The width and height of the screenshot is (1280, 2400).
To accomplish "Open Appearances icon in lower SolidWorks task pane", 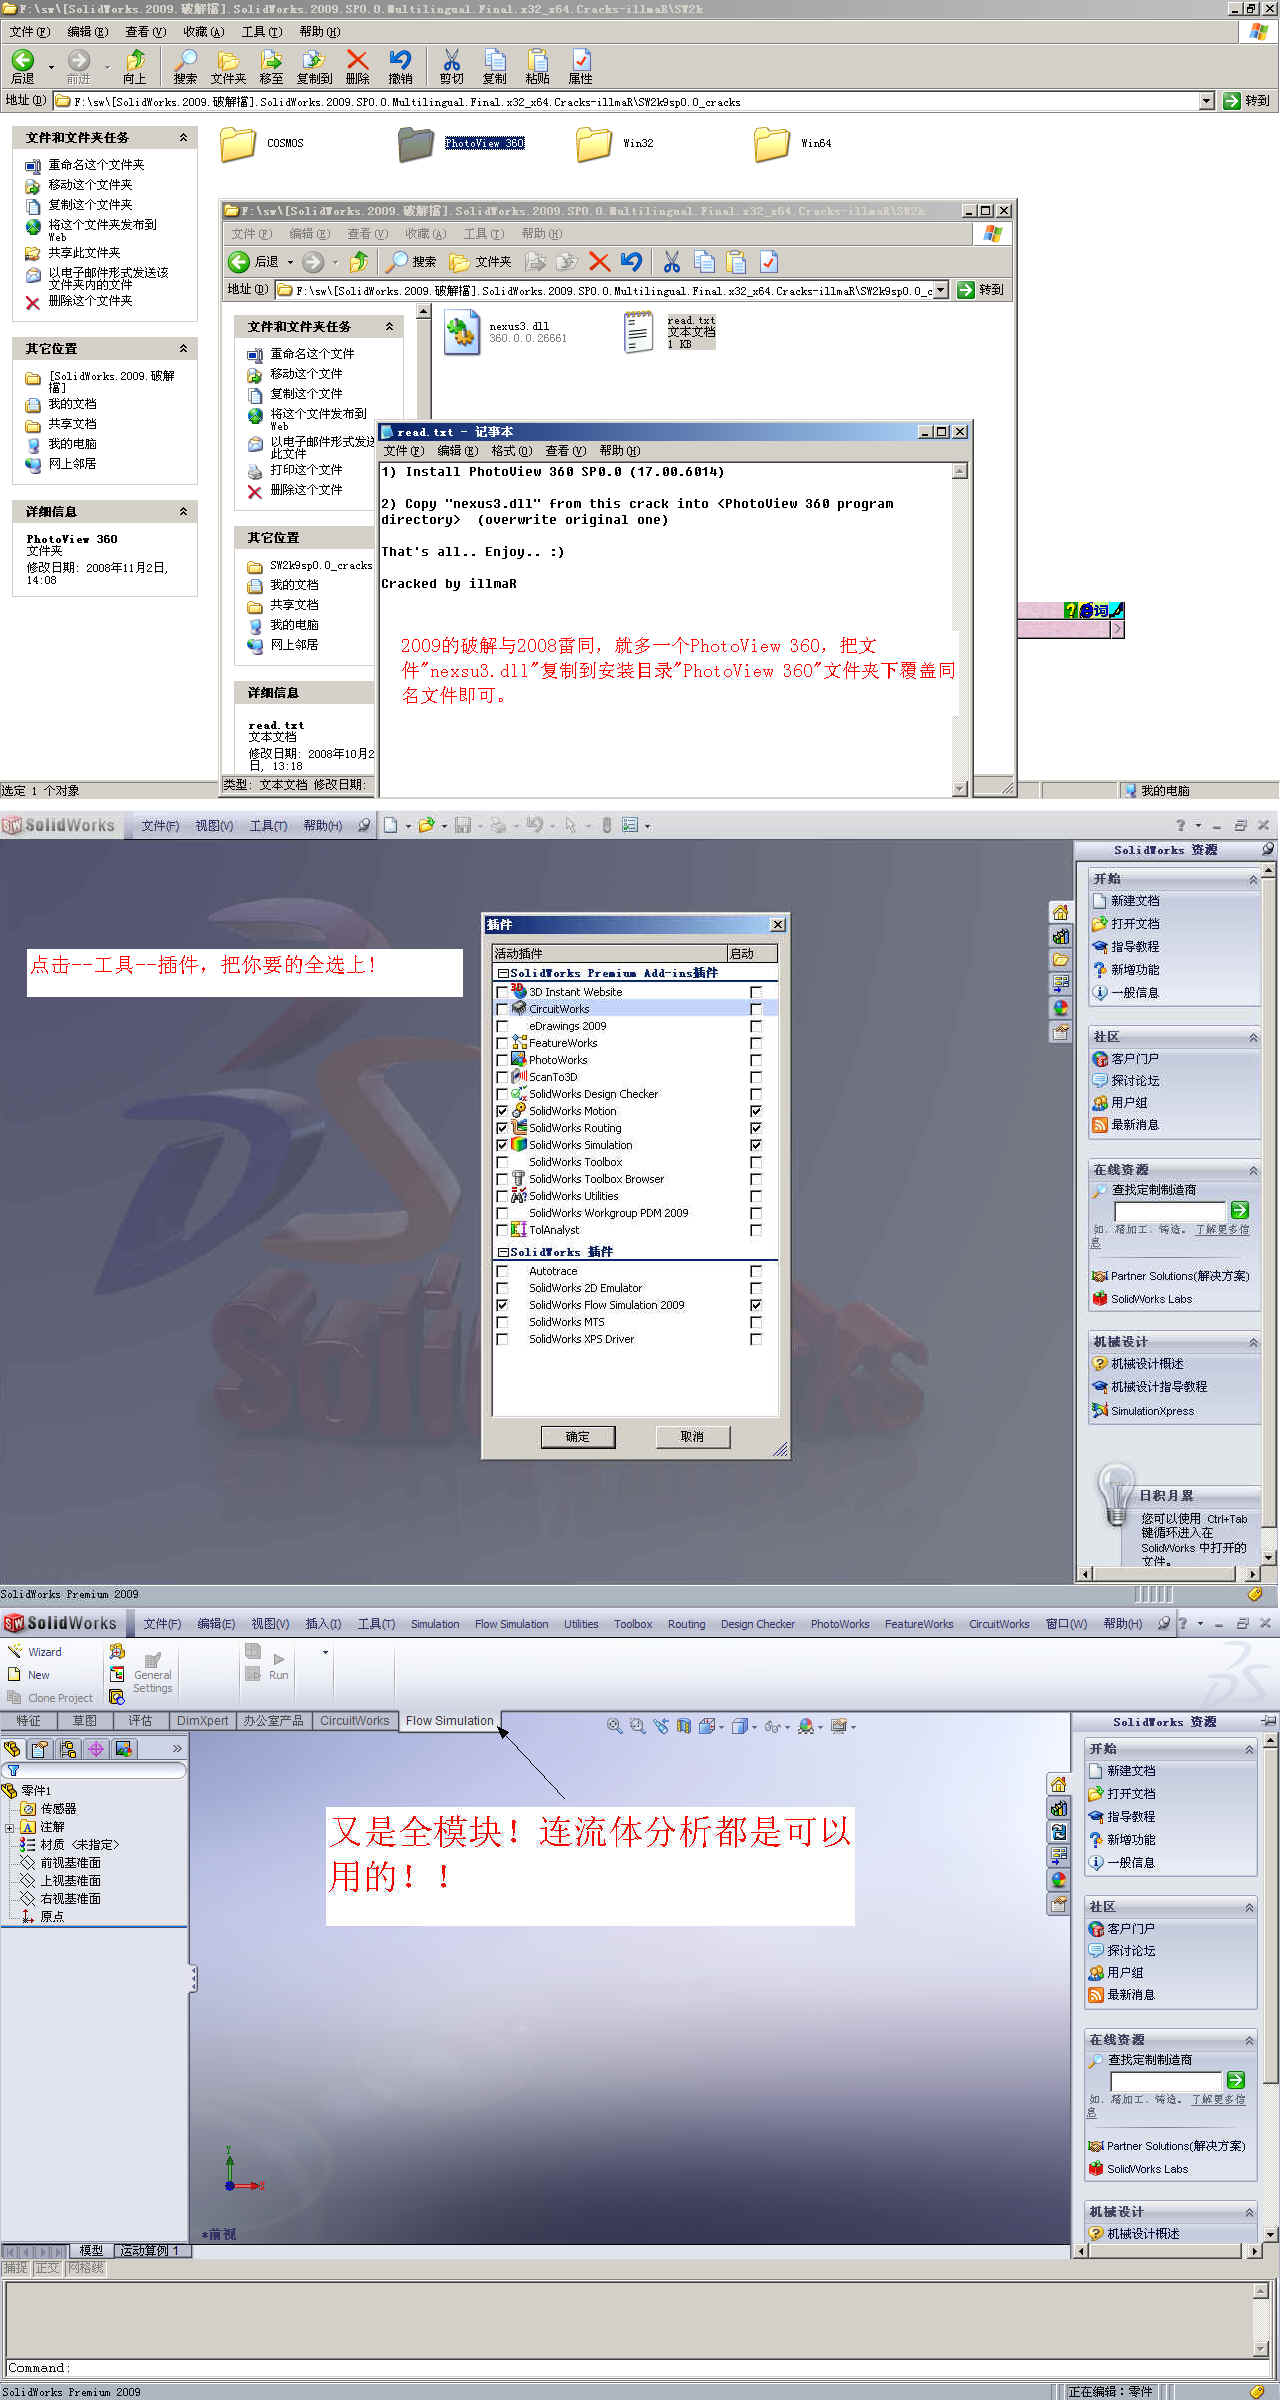I will pyautogui.click(x=1058, y=1880).
